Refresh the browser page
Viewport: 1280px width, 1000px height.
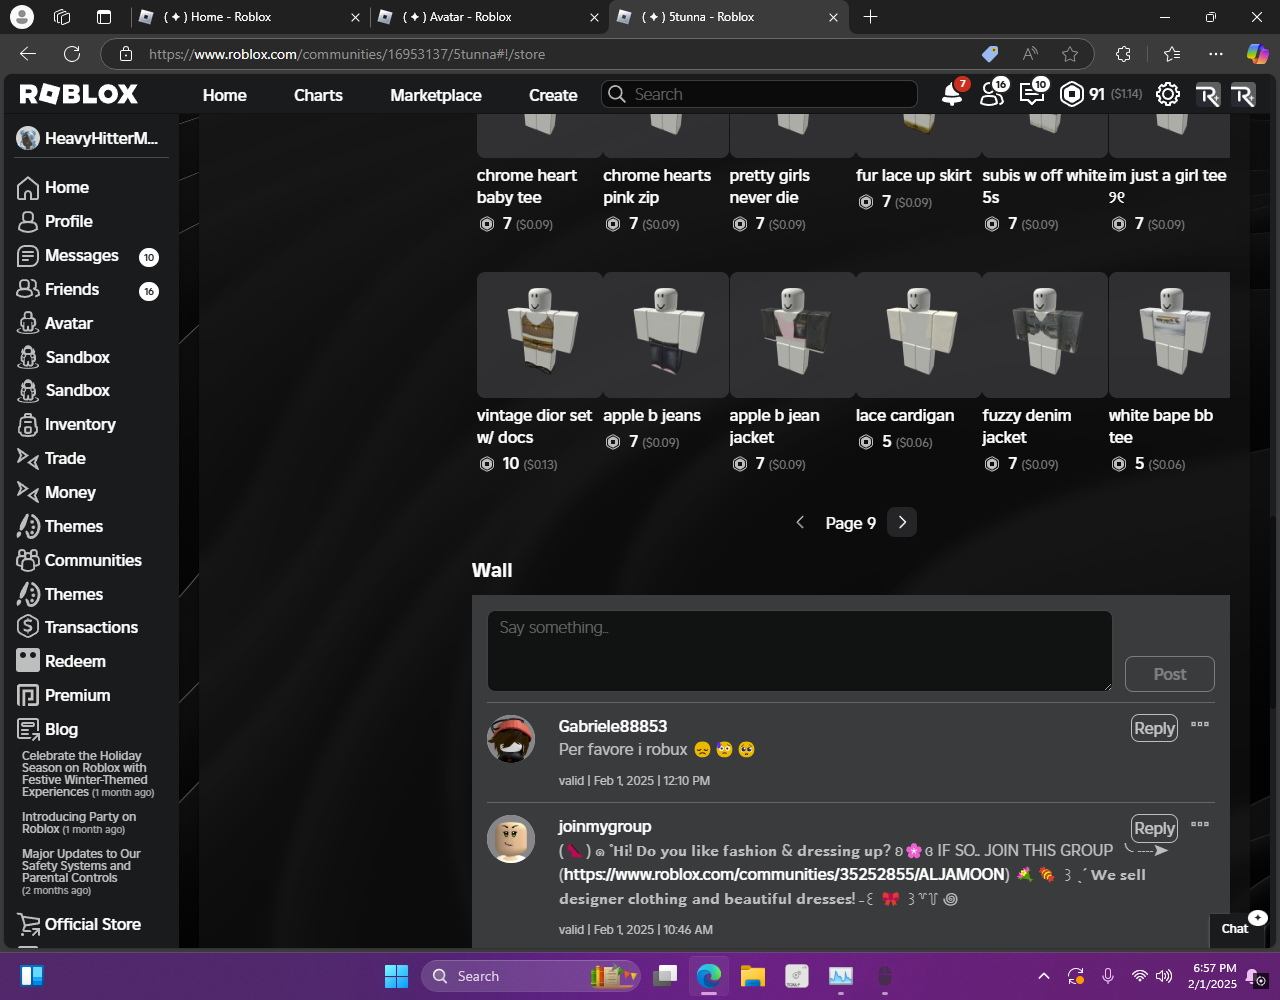[x=72, y=54]
